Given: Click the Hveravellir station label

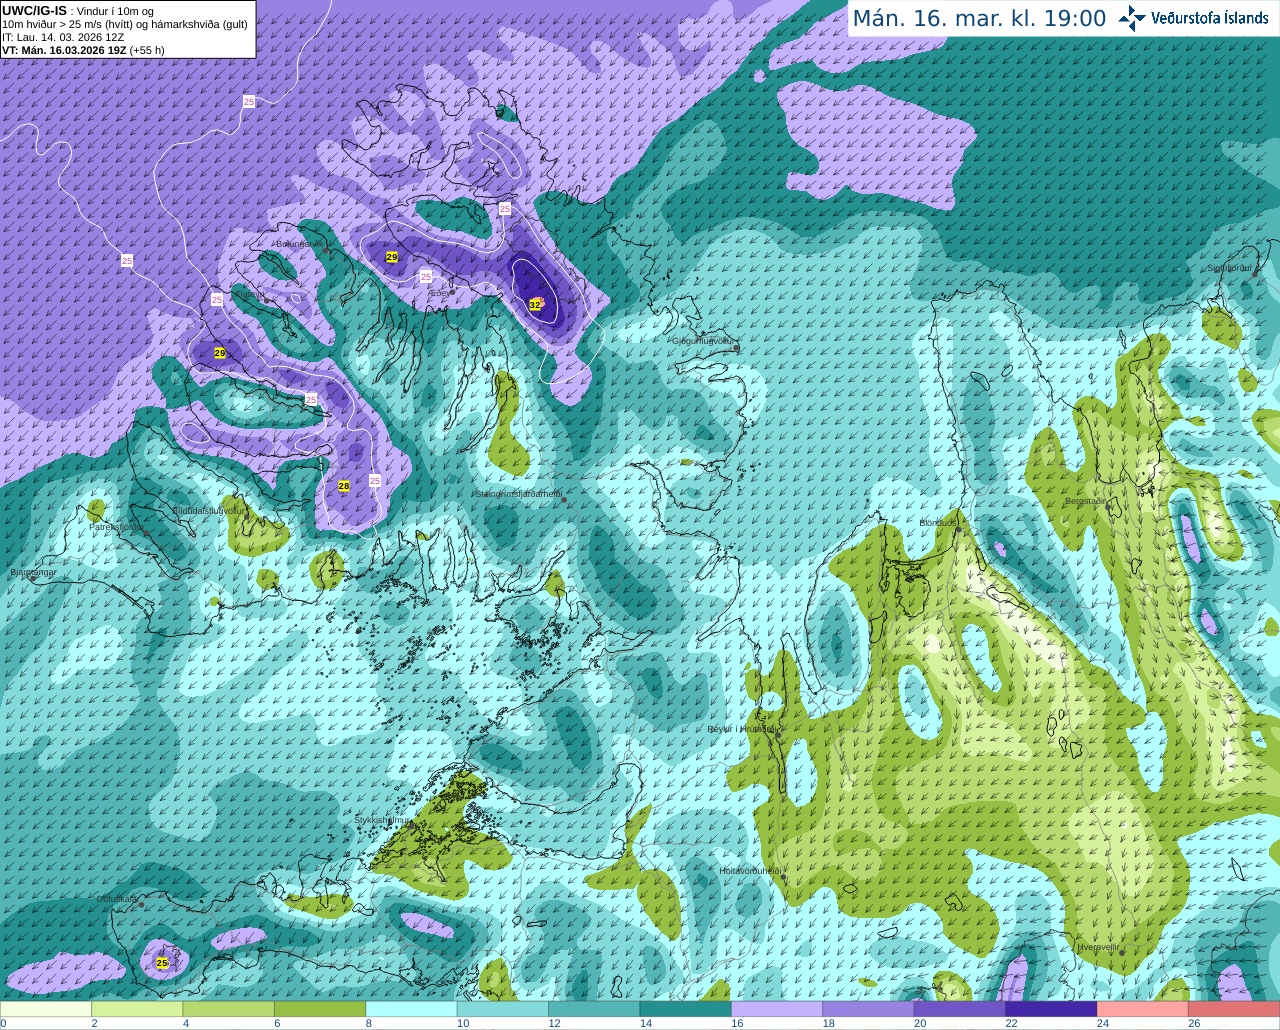Looking at the screenshot, I should coord(1098,946).
